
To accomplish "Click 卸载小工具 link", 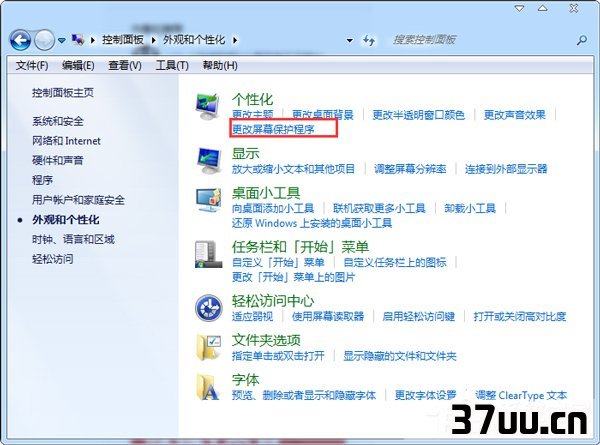I will [x=470, y=208].
